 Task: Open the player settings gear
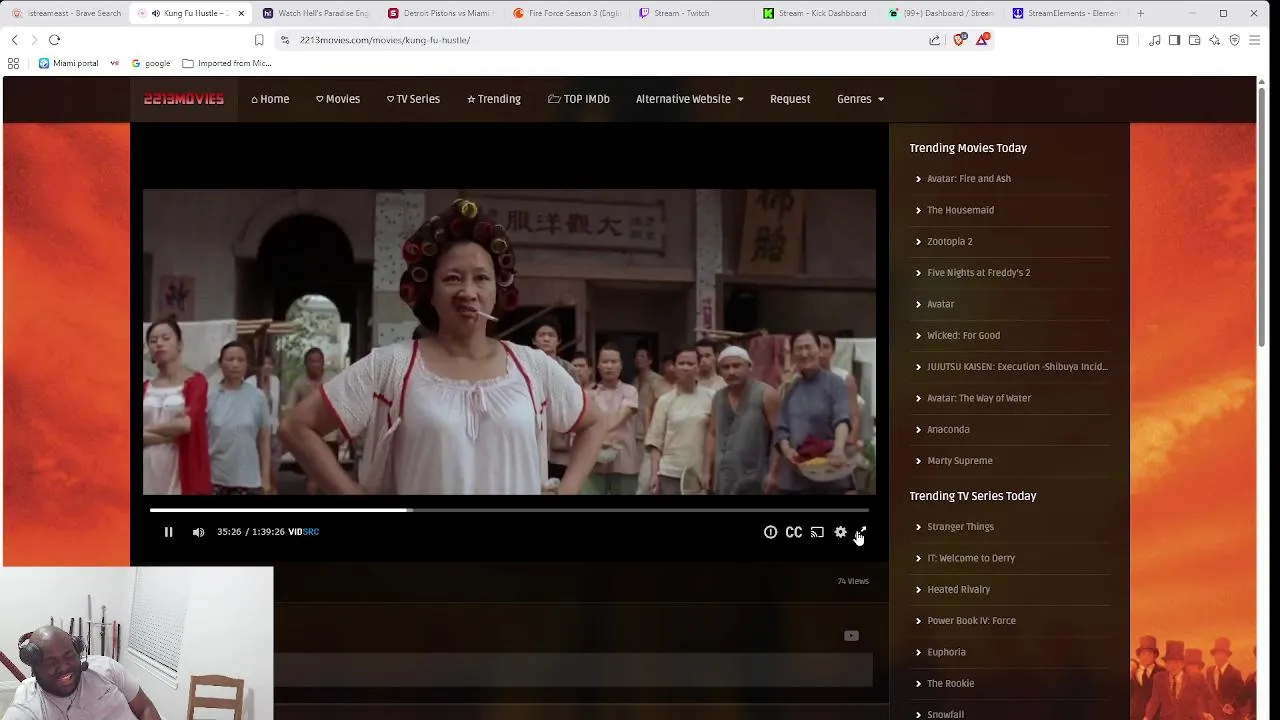(840, 532)
